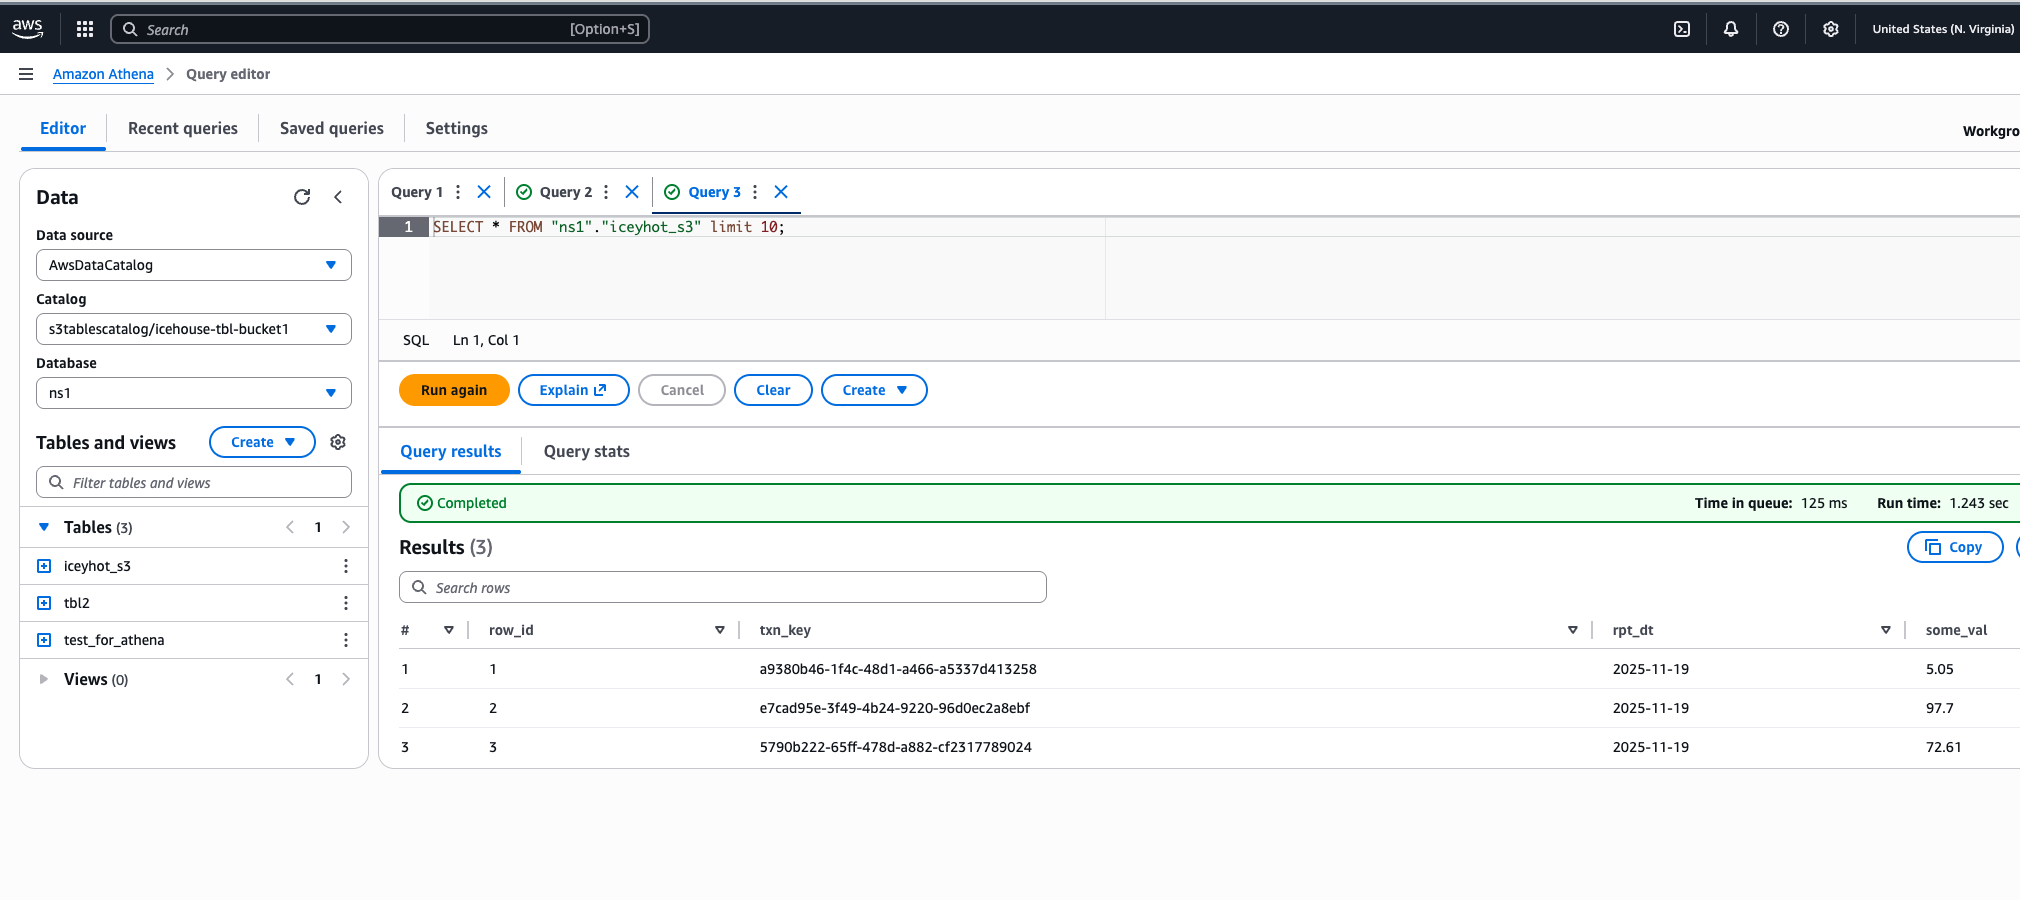
Task: Open actions menu for tbl2 table
Action: [346, 603]
